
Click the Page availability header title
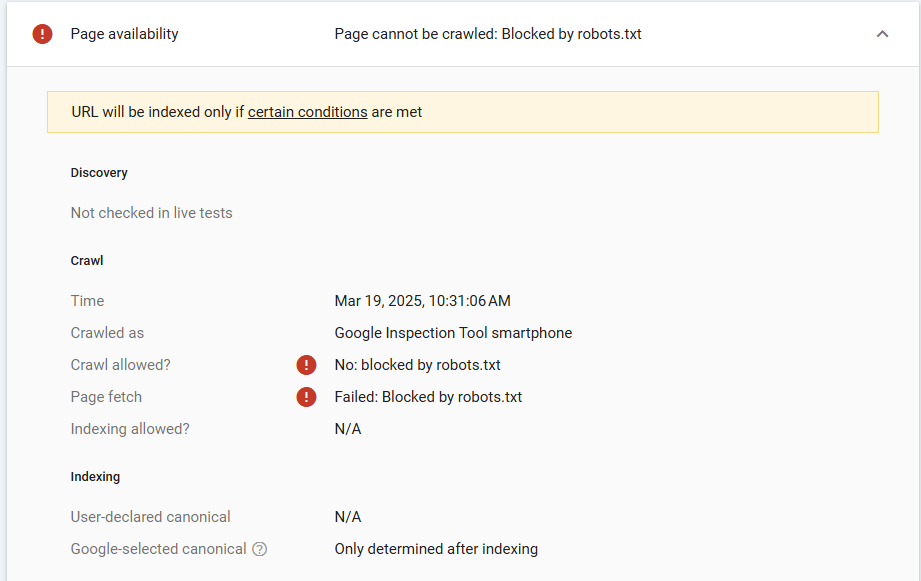124,34
